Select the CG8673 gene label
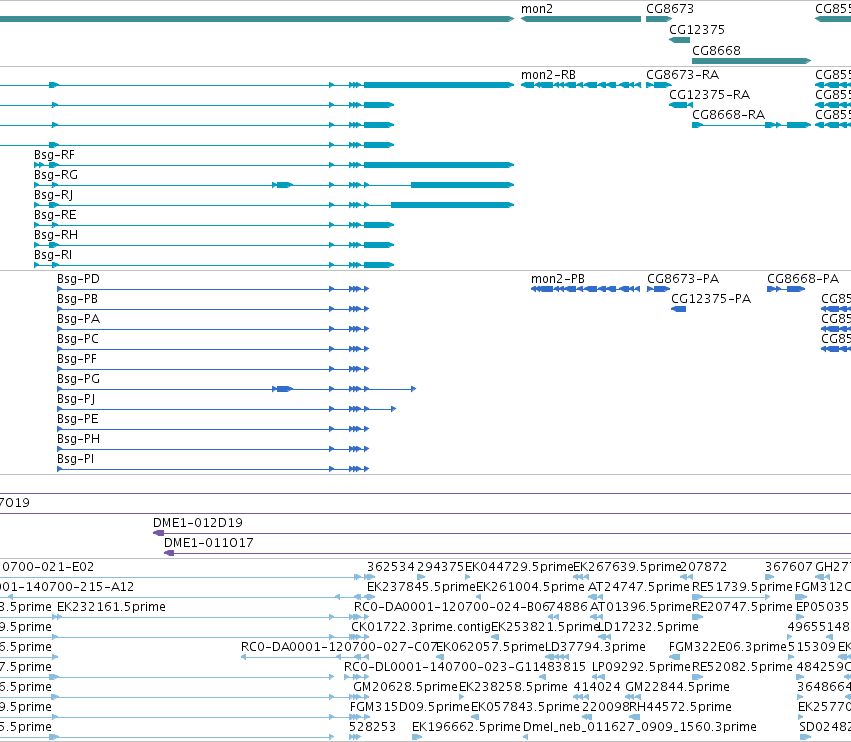 (669, 9)
